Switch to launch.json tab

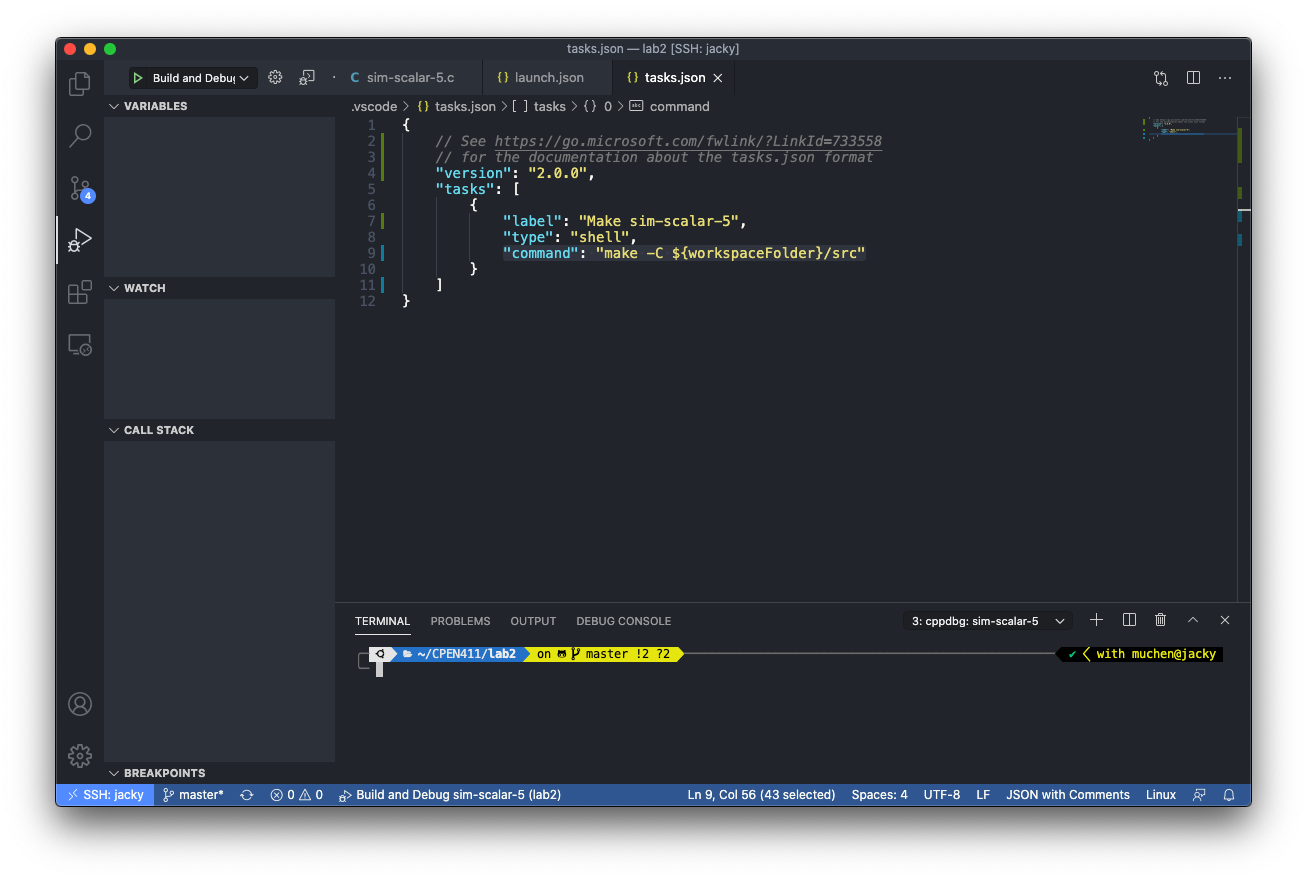548,78
